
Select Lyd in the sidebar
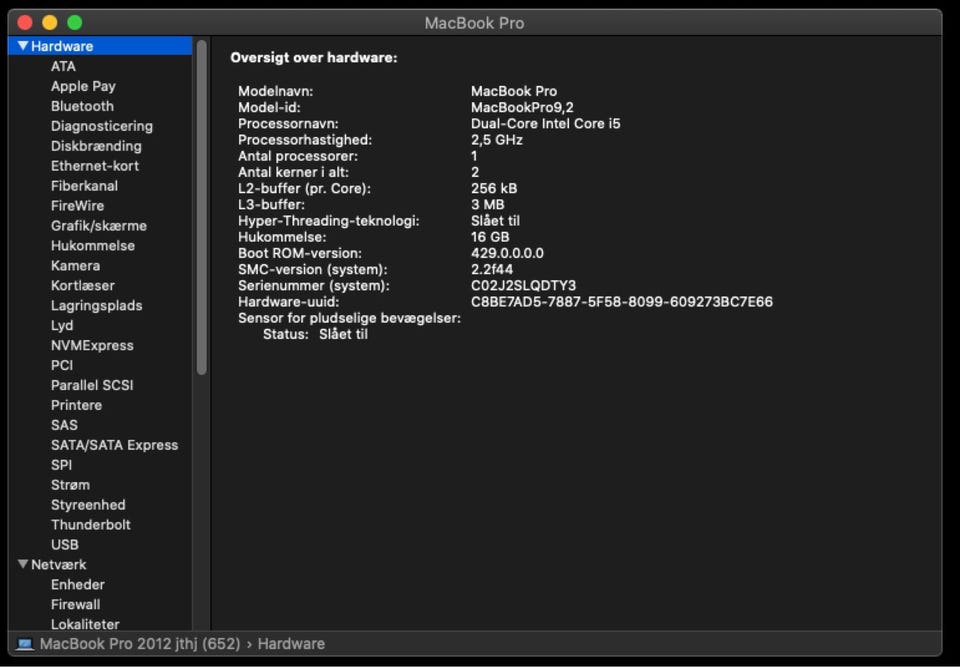point(62,325)
